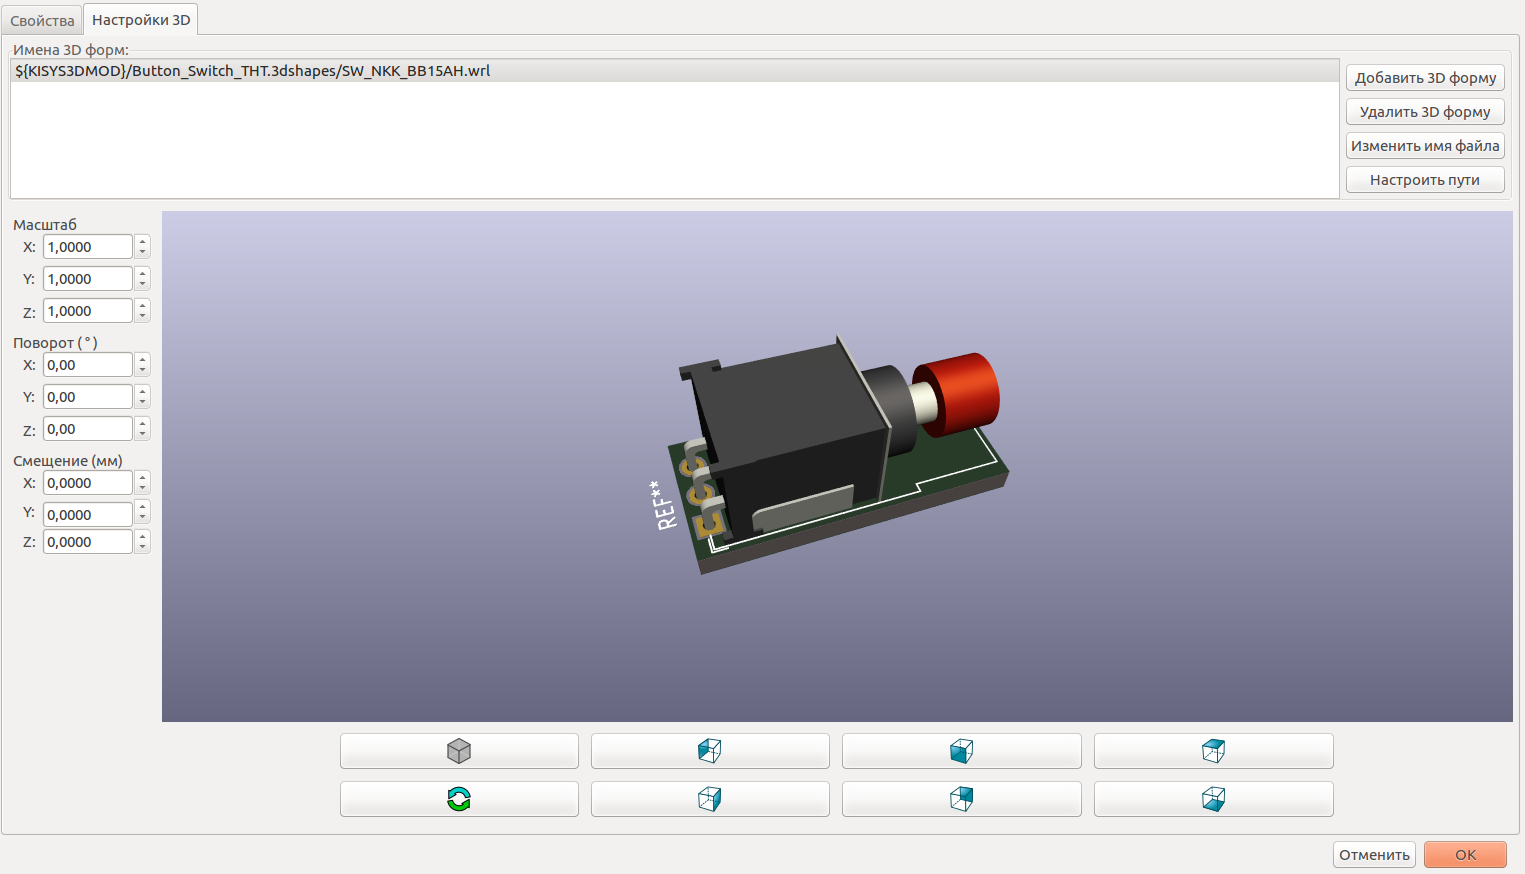Switch preview to back view cube
The width and height of the screenshot is (1525, 874).
point(961,799)
